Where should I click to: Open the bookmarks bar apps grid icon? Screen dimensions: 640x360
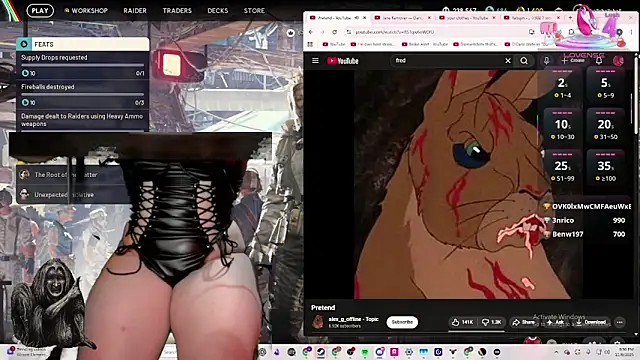pos(310,44)
